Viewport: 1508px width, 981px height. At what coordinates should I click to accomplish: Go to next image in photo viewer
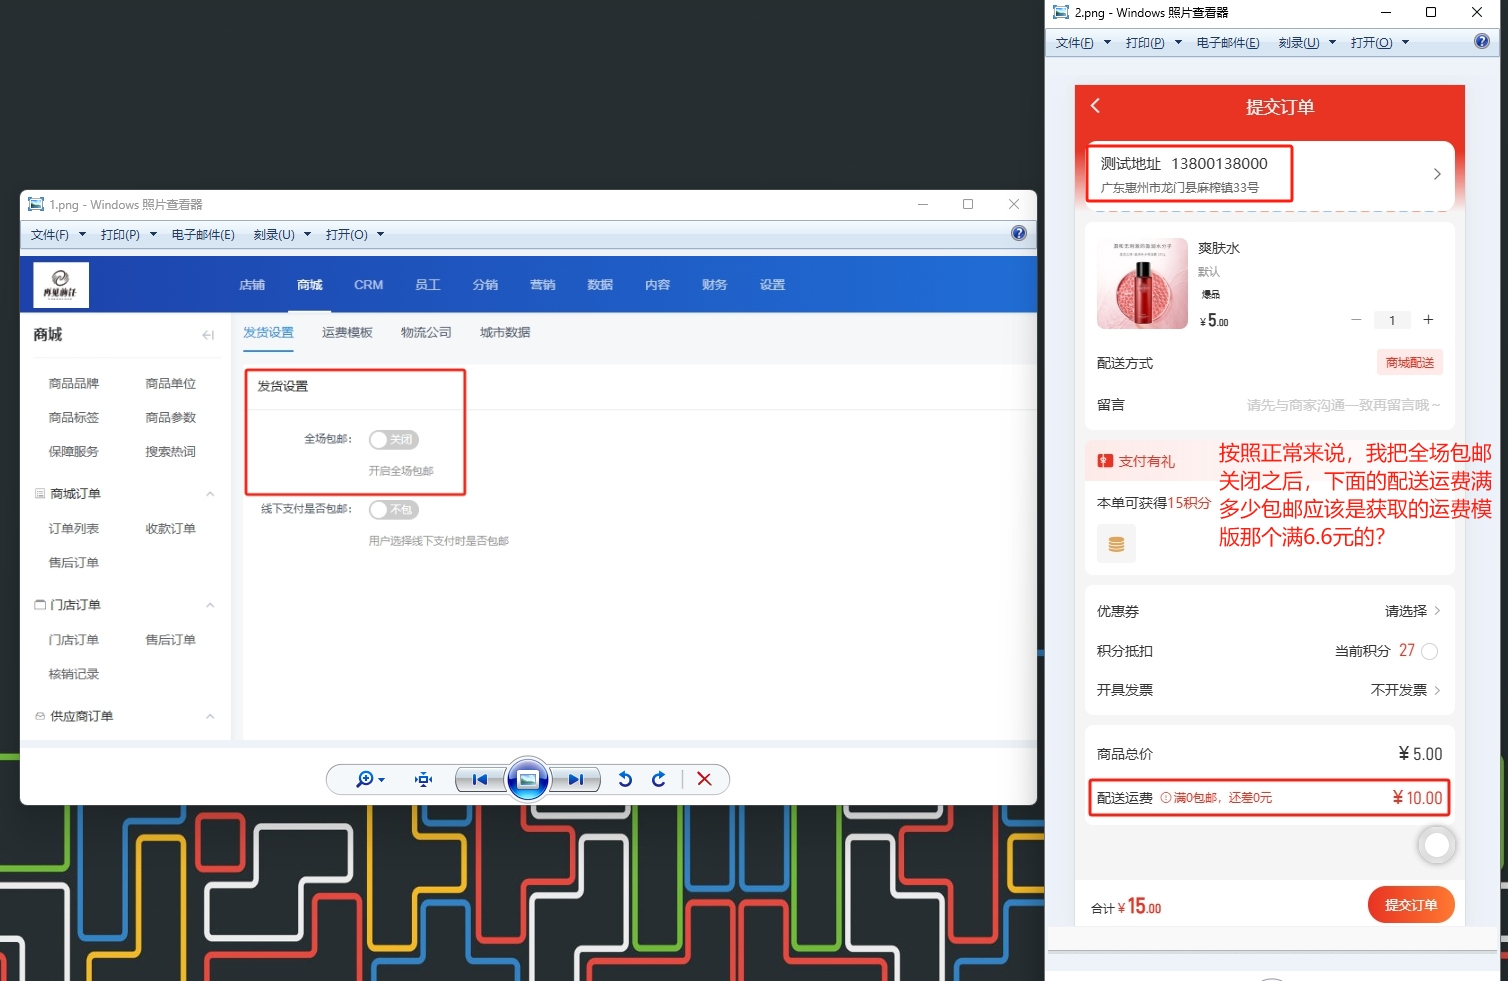(575, 780)
